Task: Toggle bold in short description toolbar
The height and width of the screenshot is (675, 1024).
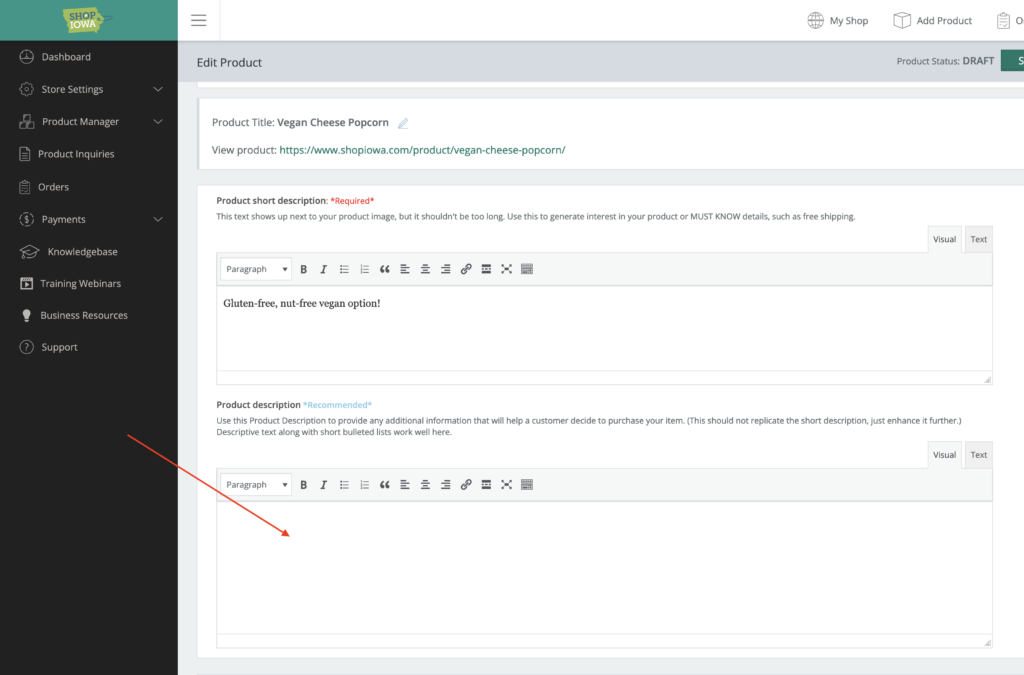Action: [304, 269]
